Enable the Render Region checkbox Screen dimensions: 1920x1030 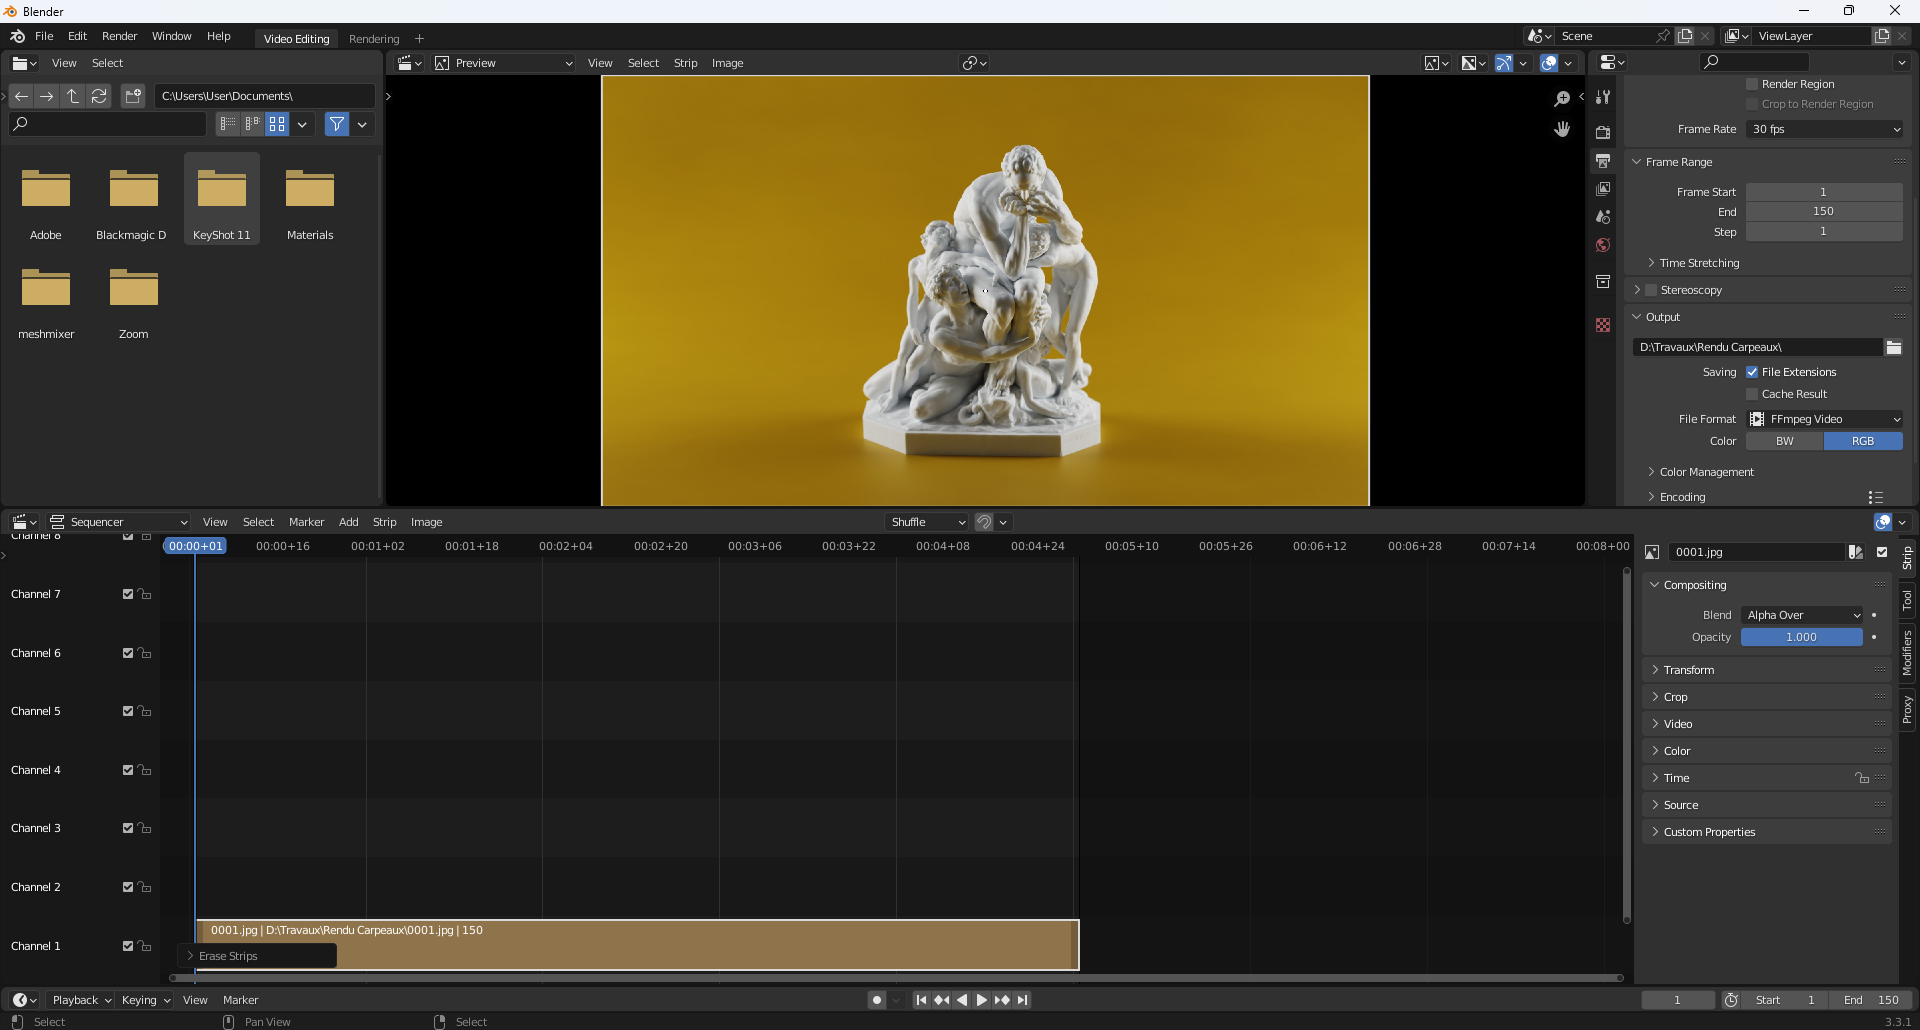(1753, 84)
